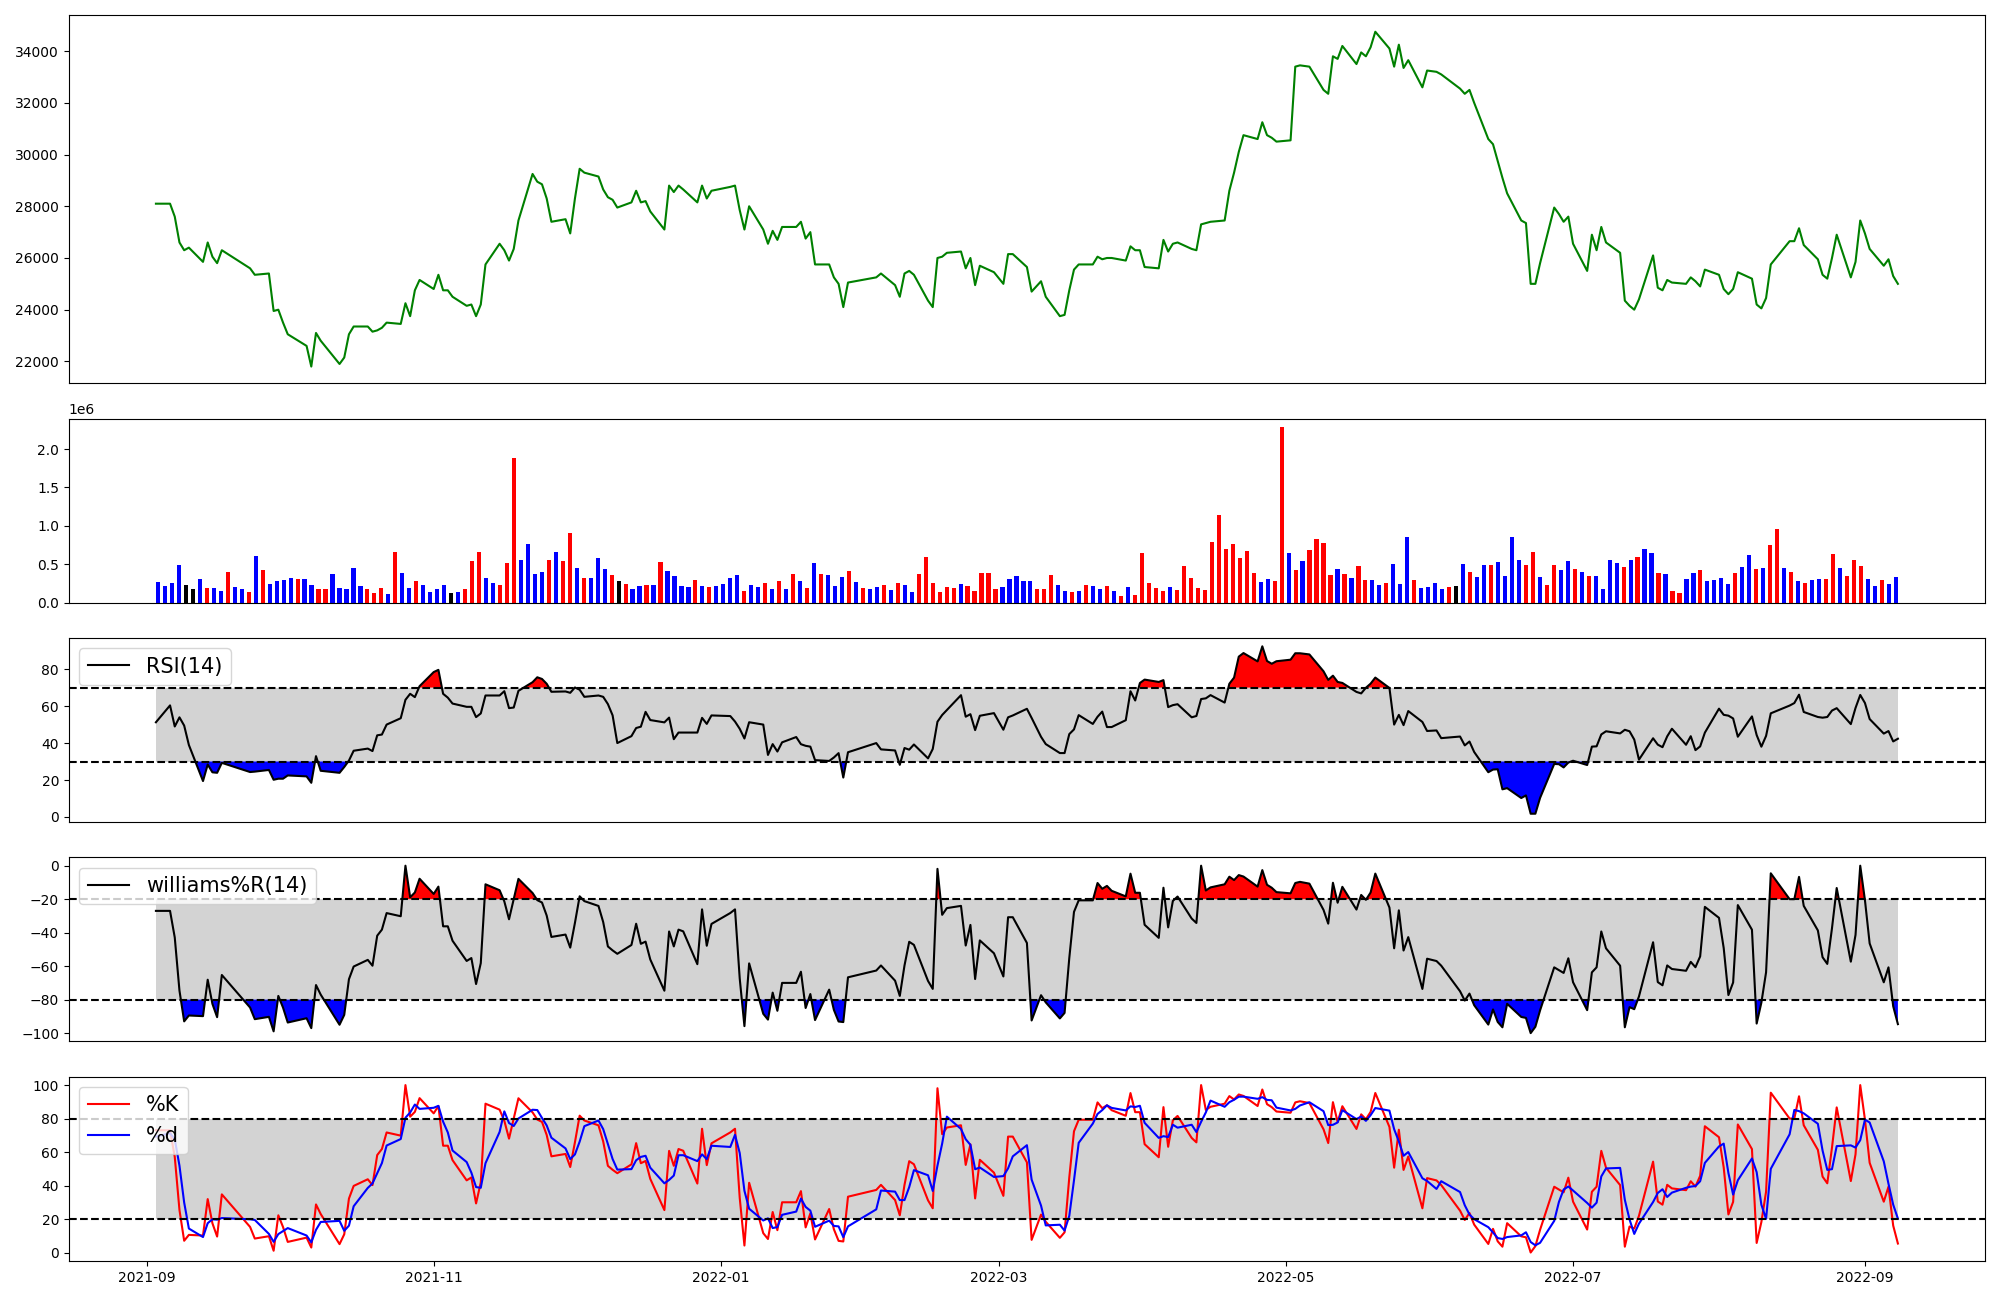2000x1300 pixels.
Task: Click the 2022-03 x-axis date label
Action: [998, 1277]
